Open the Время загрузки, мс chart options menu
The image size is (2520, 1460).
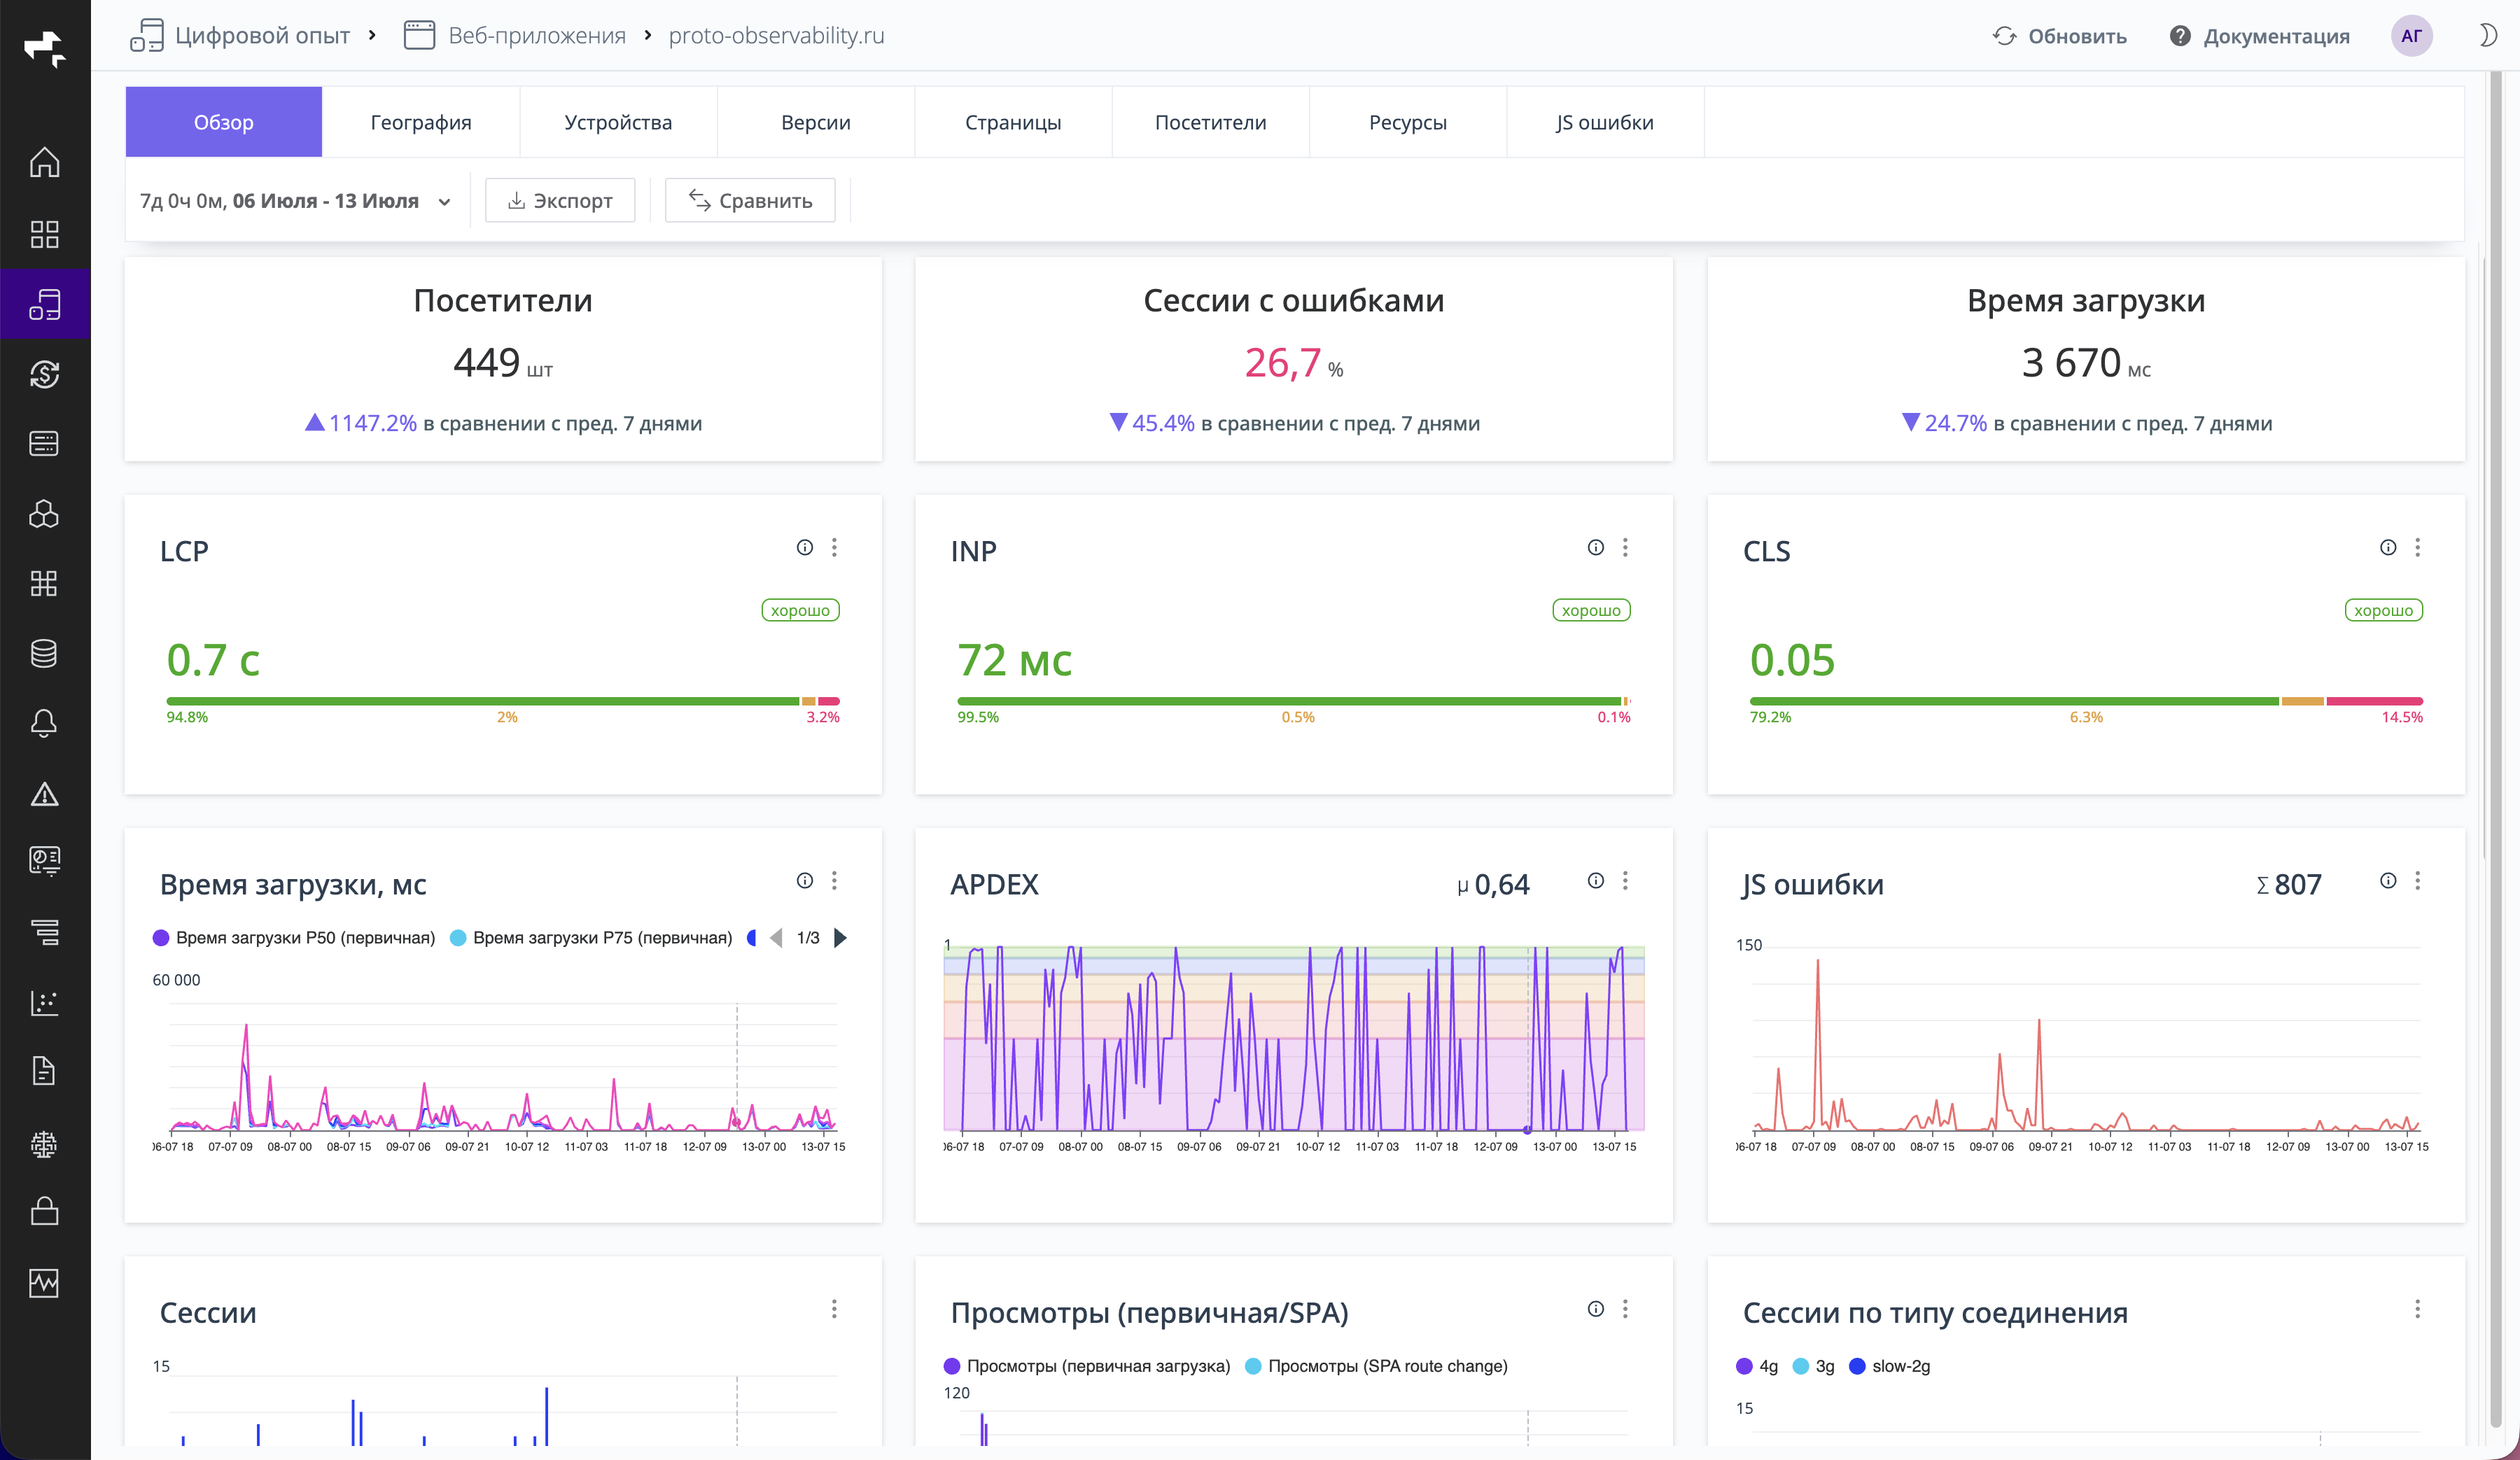coord(834,880)
